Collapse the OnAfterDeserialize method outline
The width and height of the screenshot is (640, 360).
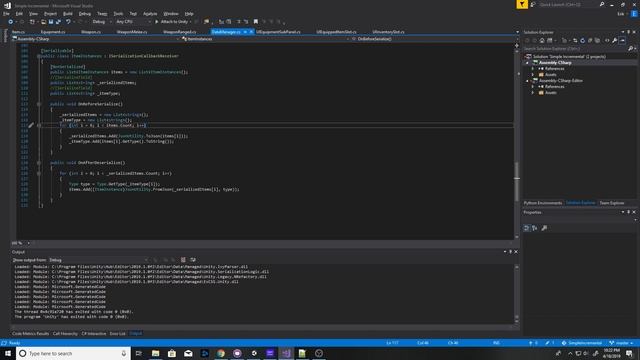(x=39, y=162)
